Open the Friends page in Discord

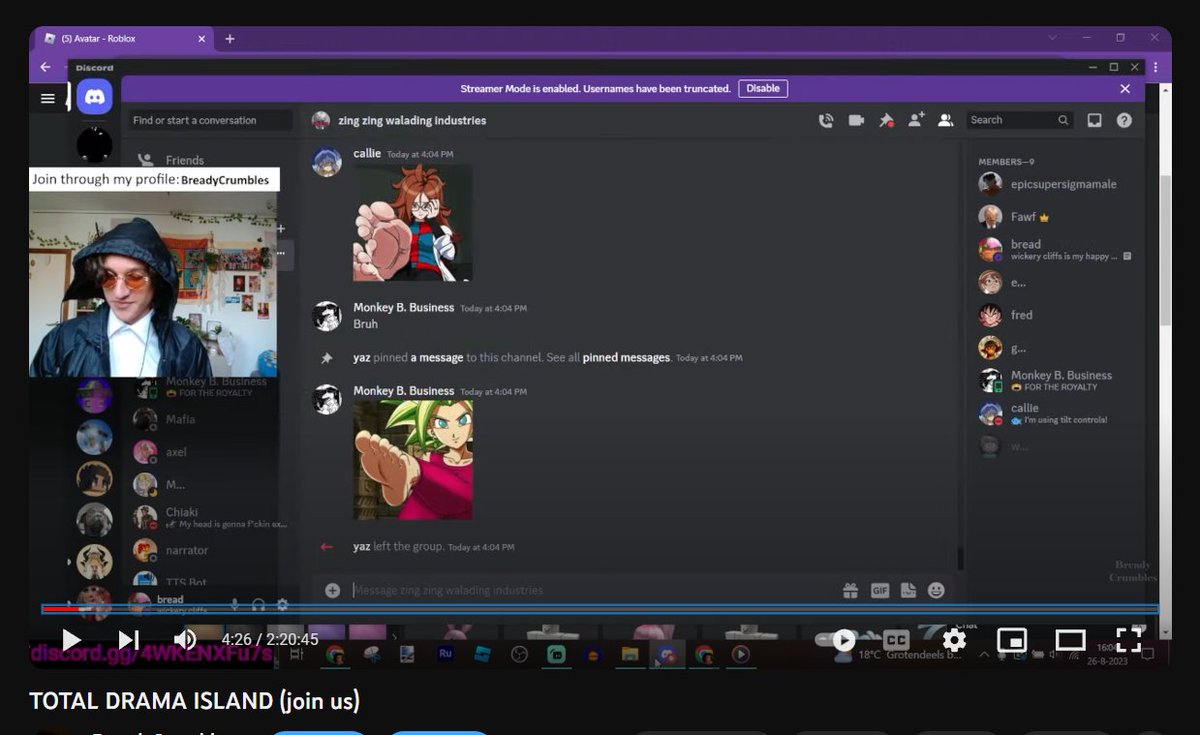185,160
